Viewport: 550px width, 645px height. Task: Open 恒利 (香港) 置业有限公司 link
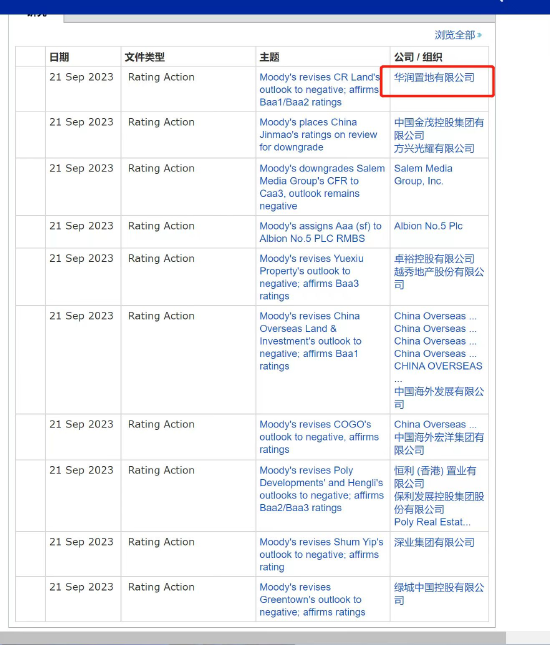pos(435,477)
